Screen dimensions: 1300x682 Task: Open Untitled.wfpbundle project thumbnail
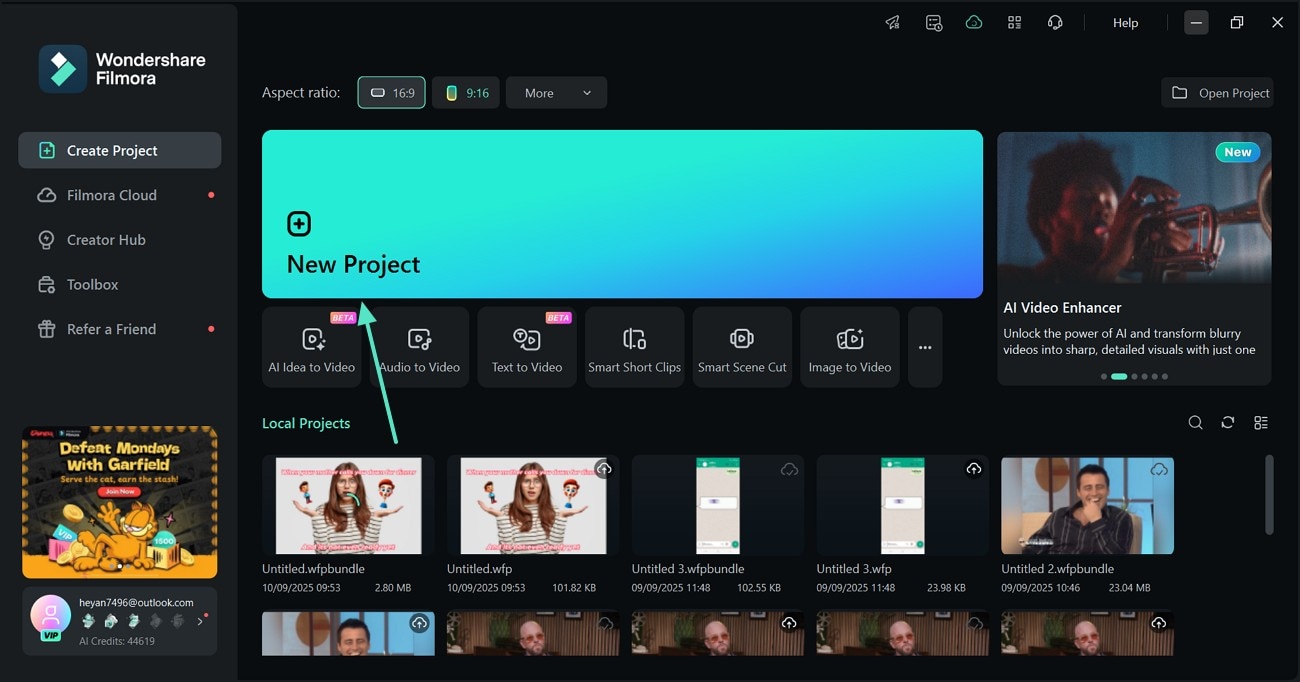pyautogui.click(x=348, y=505)
